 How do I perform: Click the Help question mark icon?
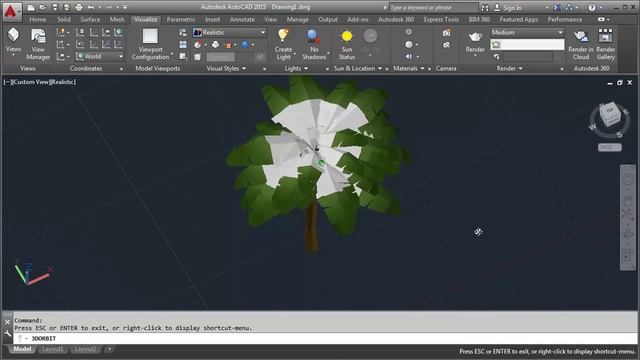pos(591,7)
